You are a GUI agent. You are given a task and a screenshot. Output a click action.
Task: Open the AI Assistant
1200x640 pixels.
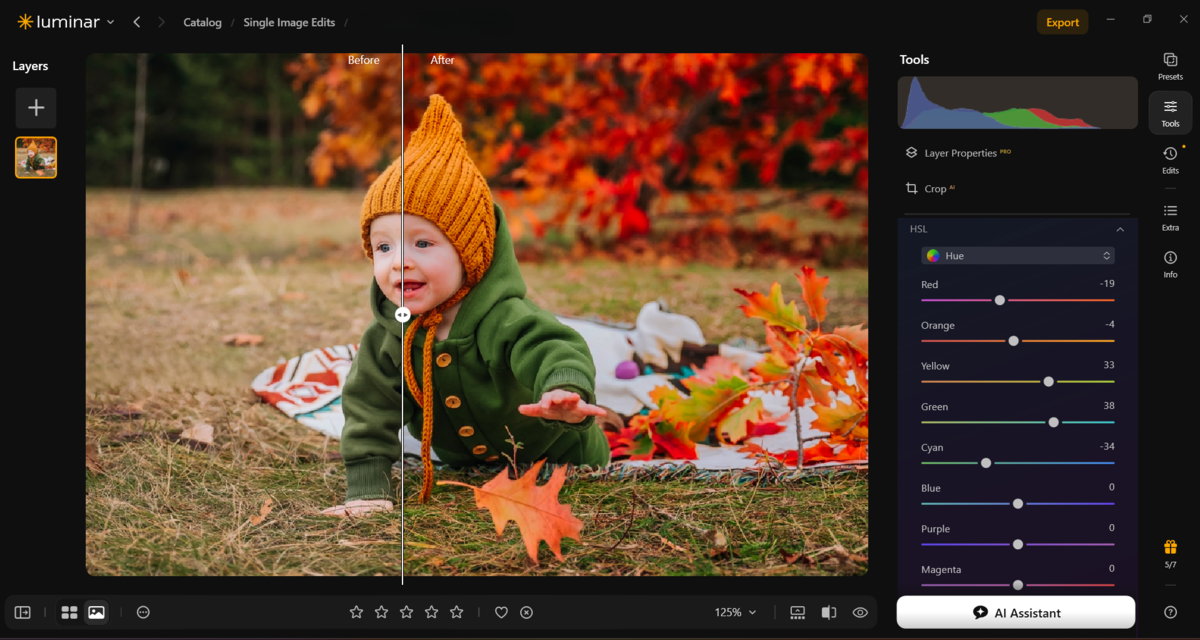1016,612
